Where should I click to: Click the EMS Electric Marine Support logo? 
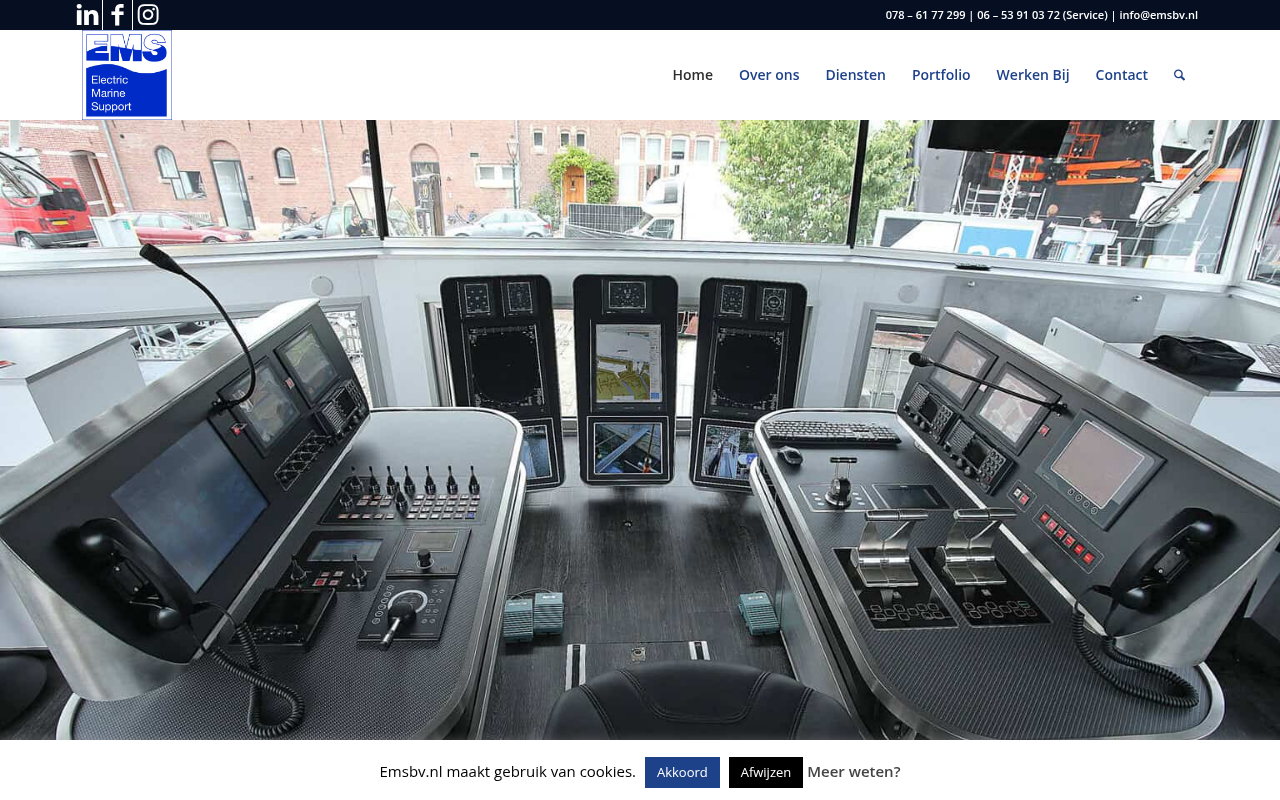pyautogui.click(x=127, y=75)
